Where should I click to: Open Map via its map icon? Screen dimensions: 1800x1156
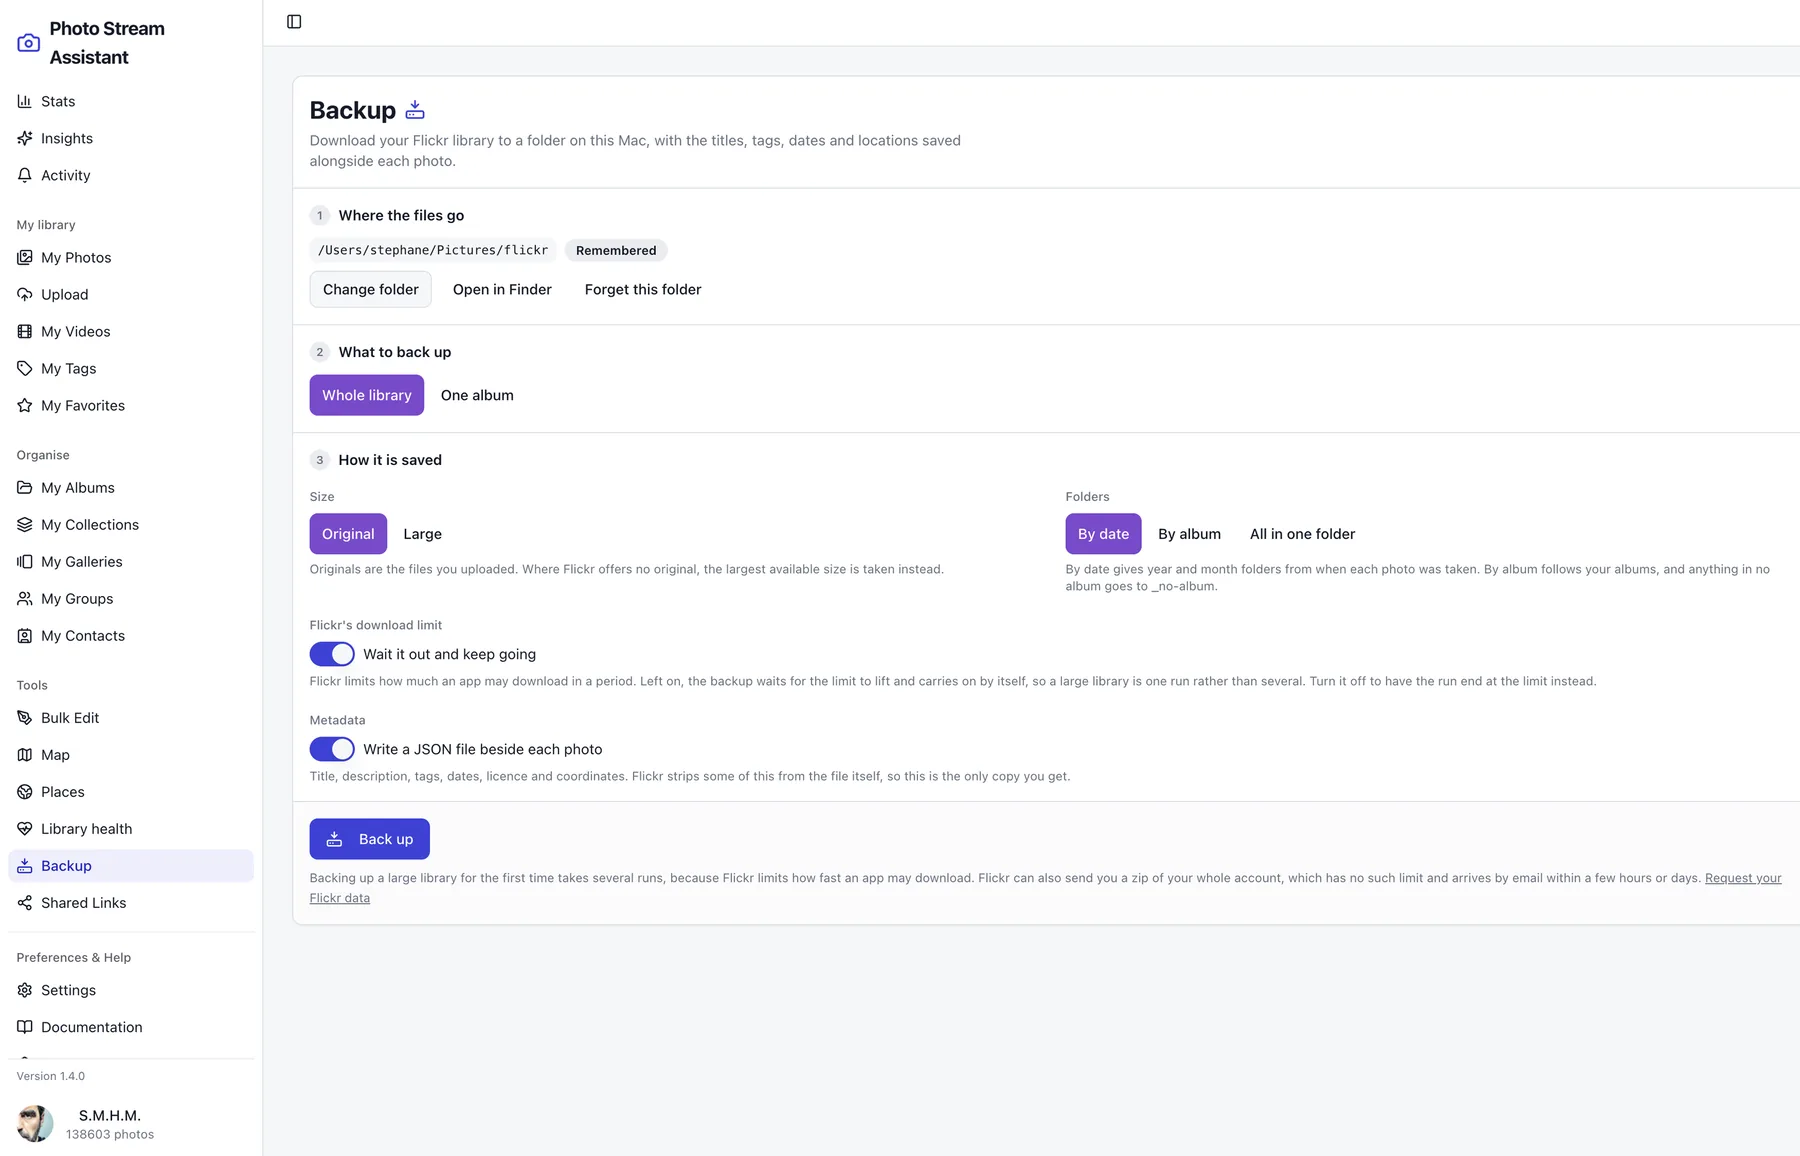click(x=25, y=754)
